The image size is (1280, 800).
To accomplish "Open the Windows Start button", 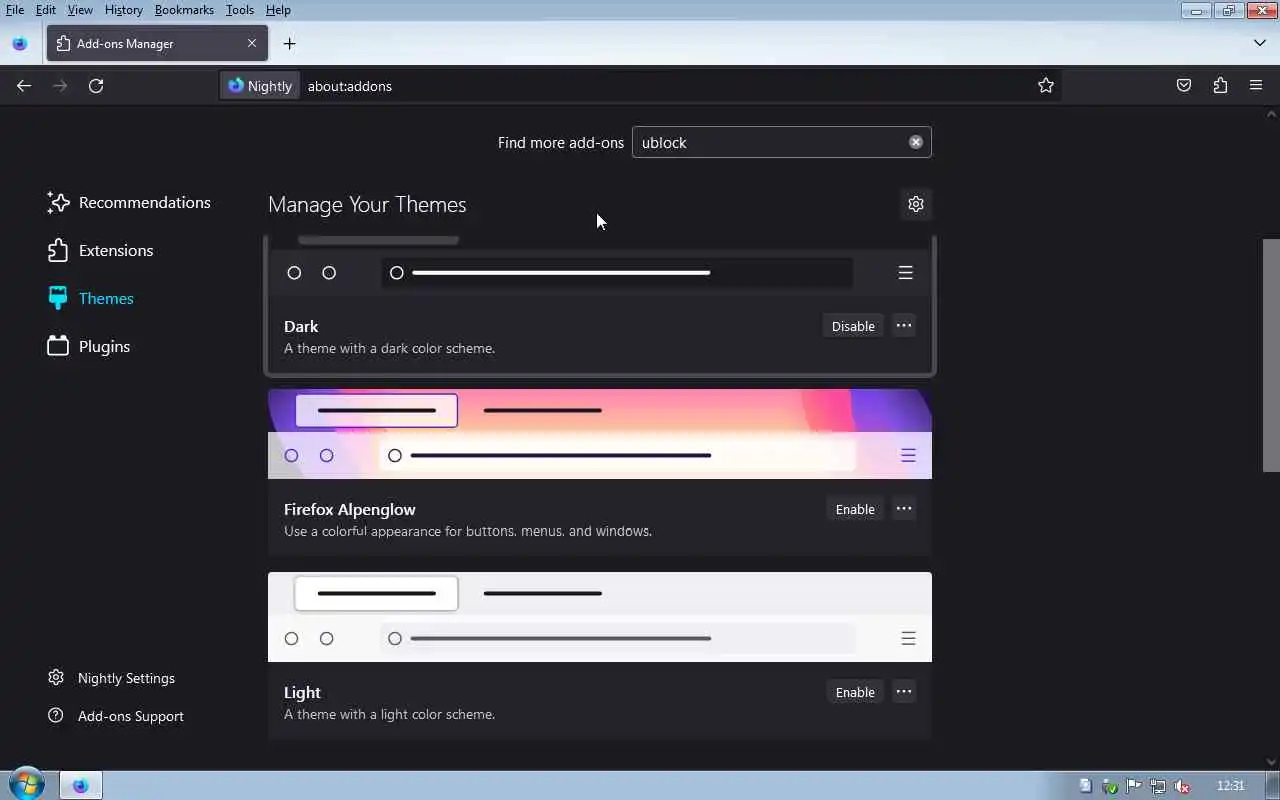I will 26,785.
